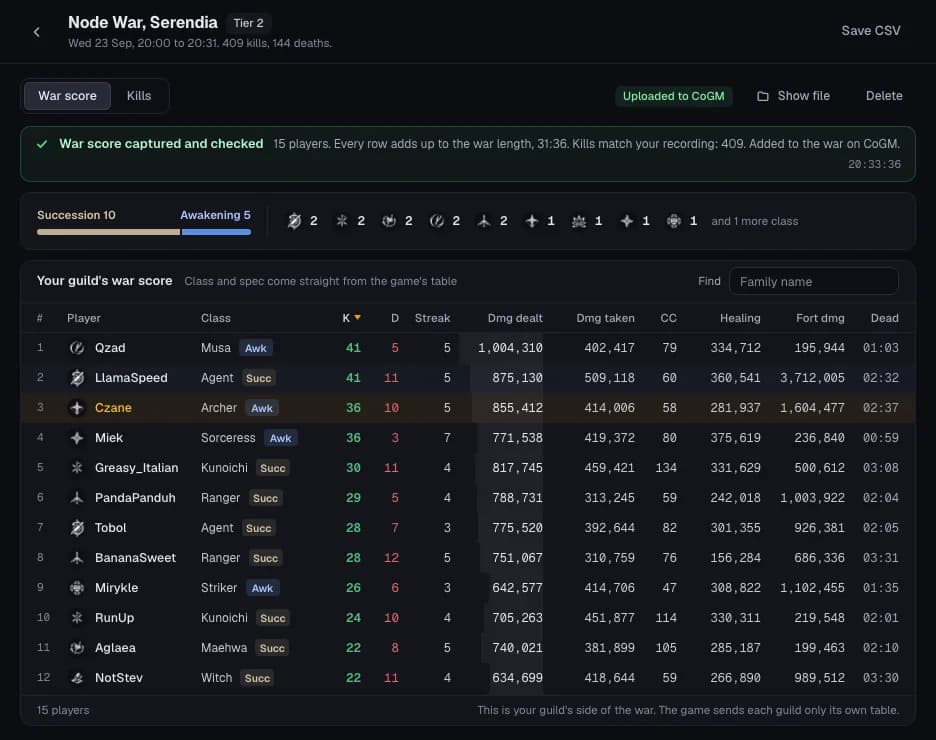Click Mirykle's Healing value 308,822
Image resolution: width=936 pixels, height=740 pixels.
[x=735, y=588]
